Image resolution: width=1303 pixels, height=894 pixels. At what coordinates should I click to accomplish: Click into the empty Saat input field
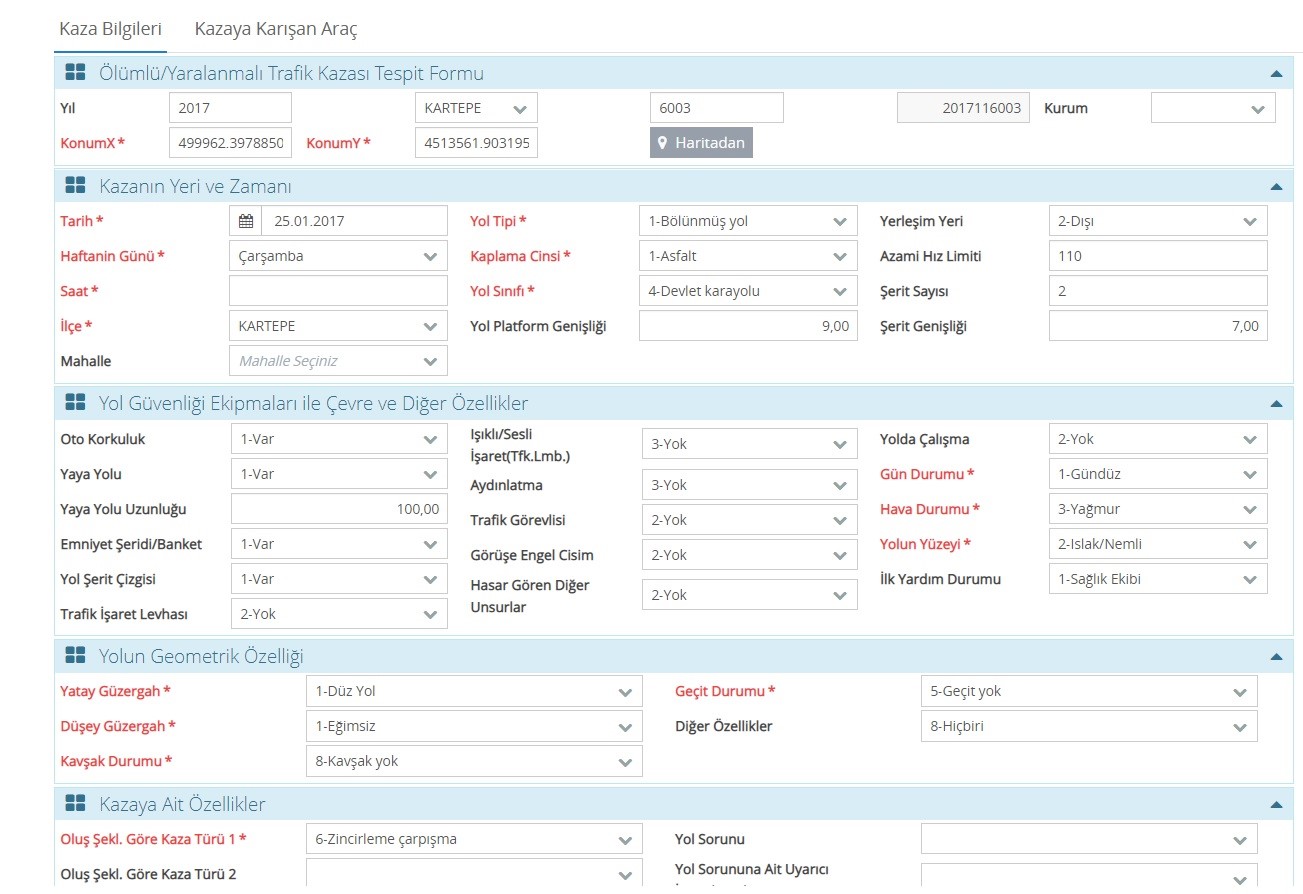[338, 291]
